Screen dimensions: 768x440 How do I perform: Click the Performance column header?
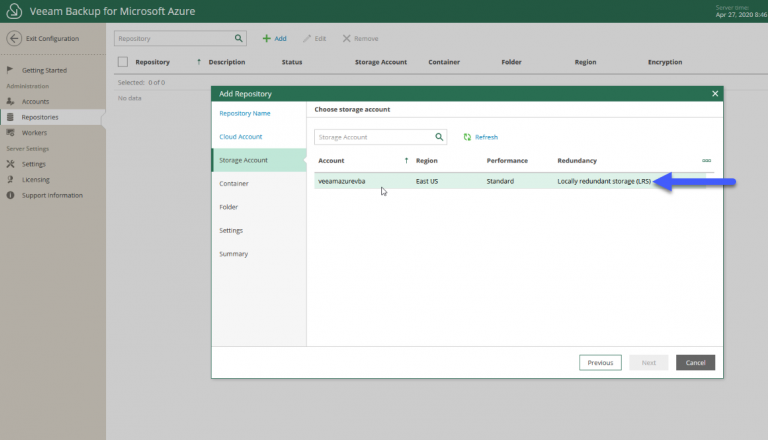pos(507,161)
